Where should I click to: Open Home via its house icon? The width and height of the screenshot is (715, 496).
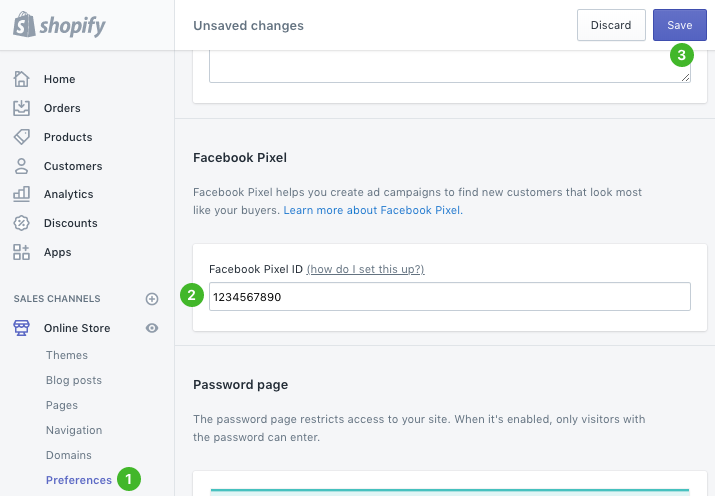point(21,79)
